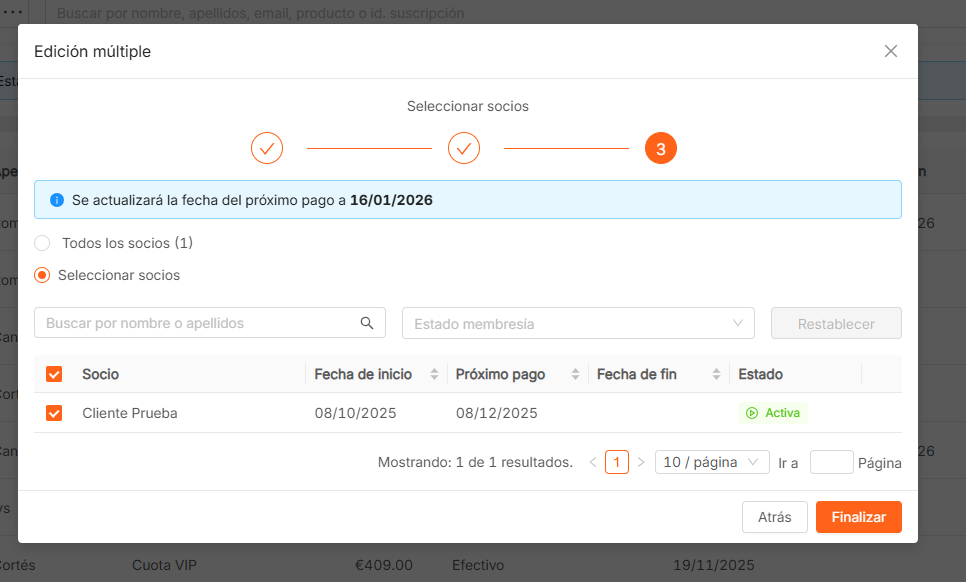Click the first completed step checkmark
The image size is (966, 582).
tap(267, 148)
